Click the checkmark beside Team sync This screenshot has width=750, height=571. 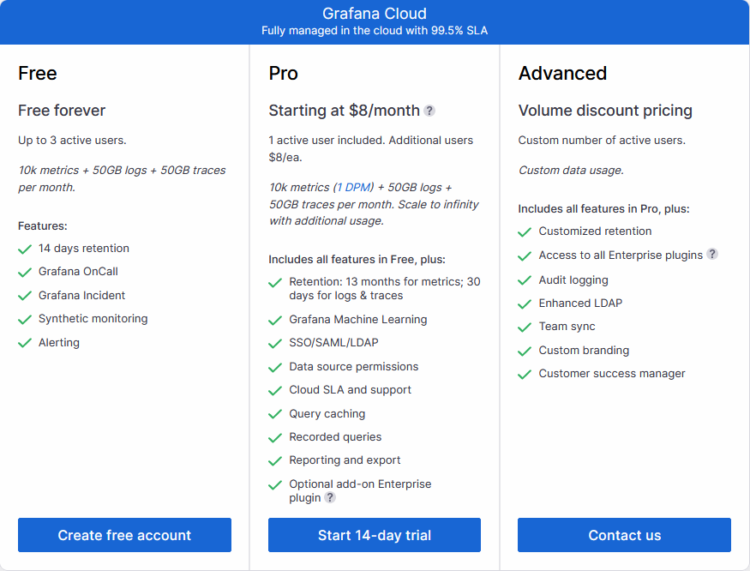pyautogui.click(x=525, y=328)
